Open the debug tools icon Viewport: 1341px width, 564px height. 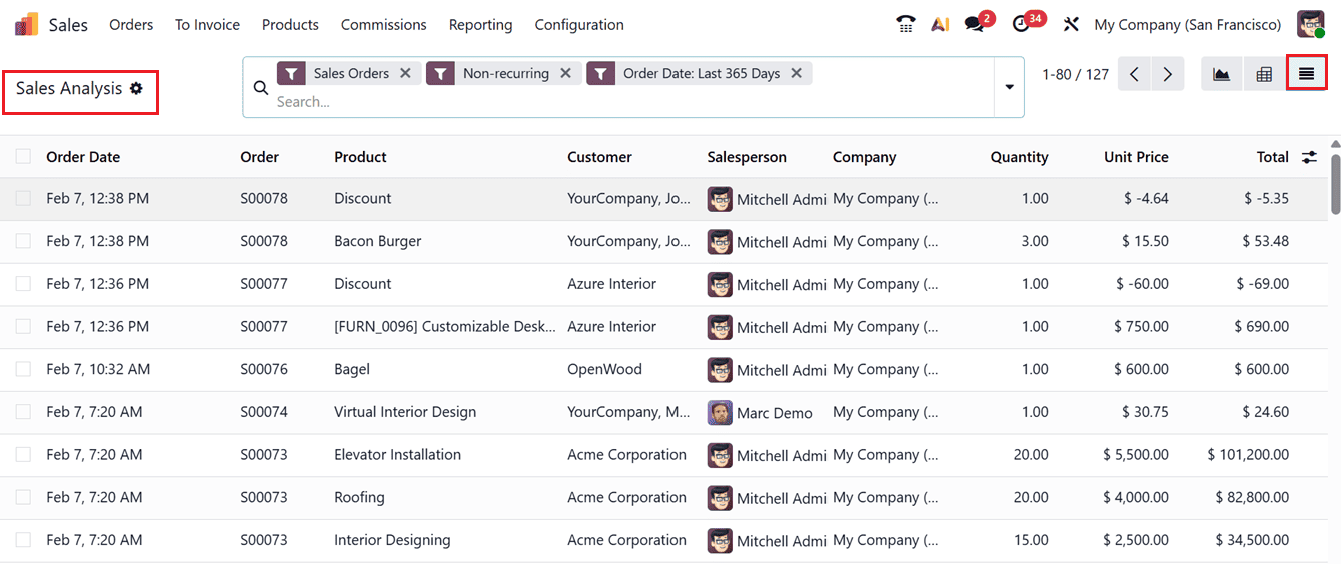pos(1071,24)
